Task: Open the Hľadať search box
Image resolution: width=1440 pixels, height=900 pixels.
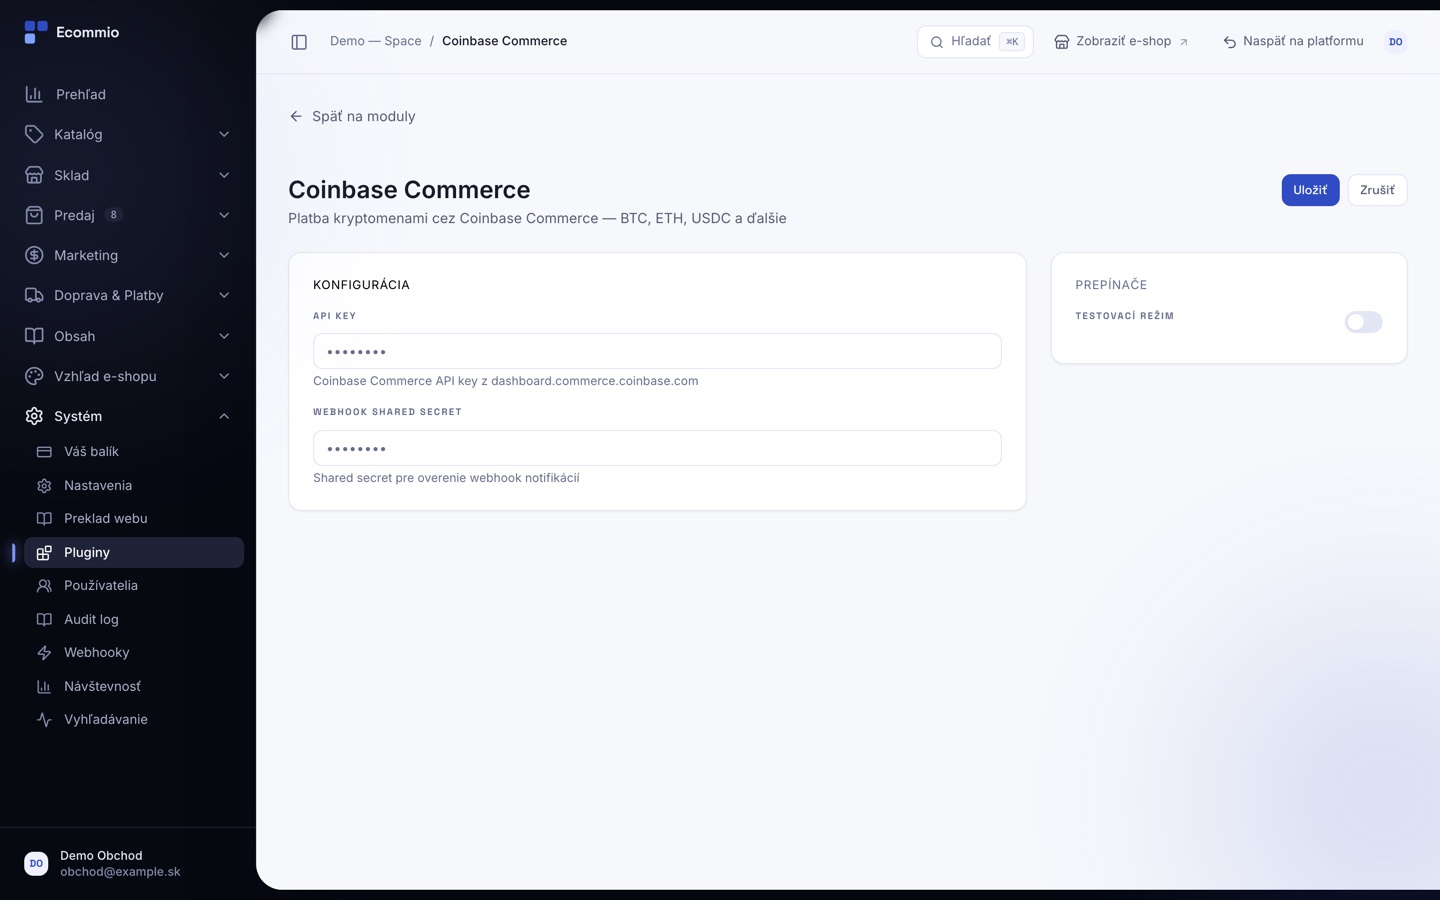Action: 975,42
